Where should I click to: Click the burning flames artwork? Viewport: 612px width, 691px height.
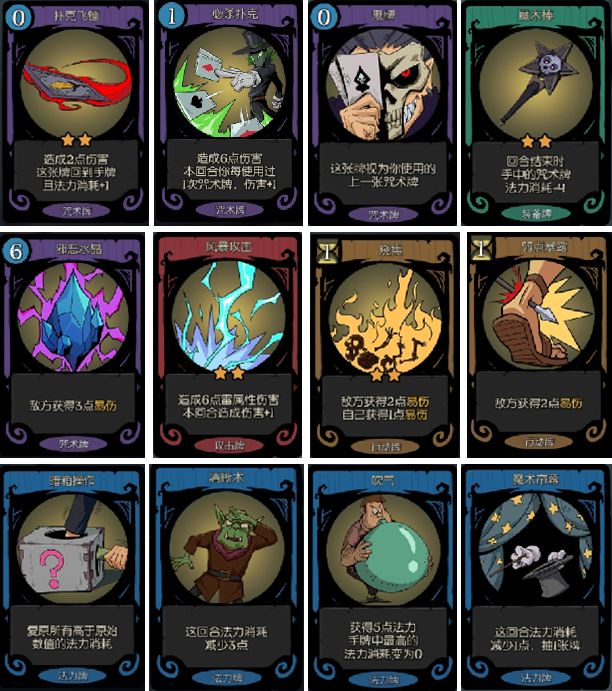point(385,320)
